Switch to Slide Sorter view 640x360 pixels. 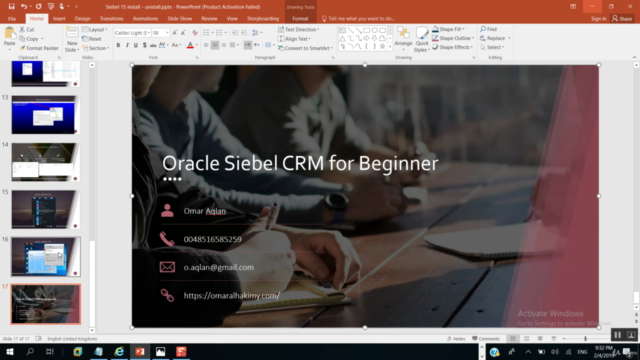527,338
